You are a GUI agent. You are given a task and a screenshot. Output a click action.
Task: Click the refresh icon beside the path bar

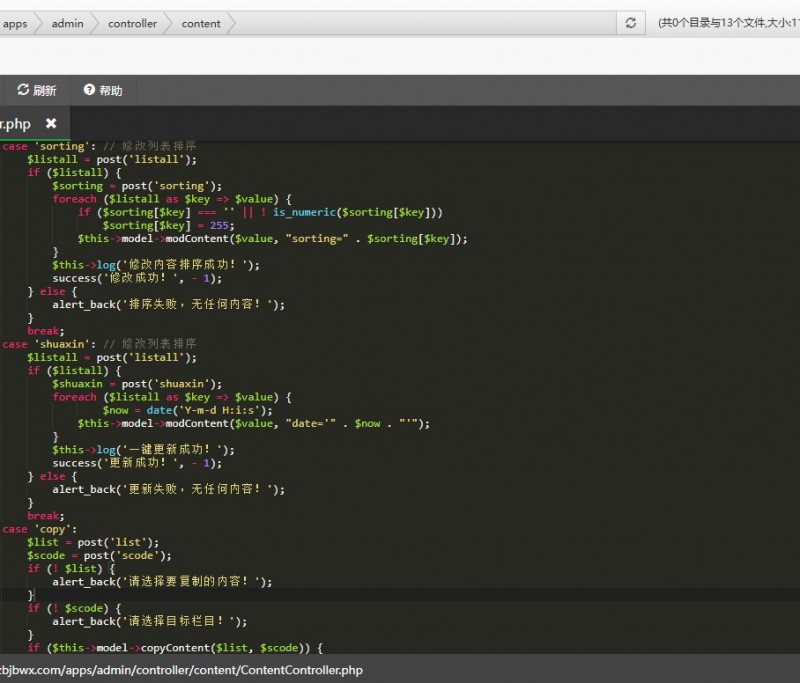click(630, 23)
